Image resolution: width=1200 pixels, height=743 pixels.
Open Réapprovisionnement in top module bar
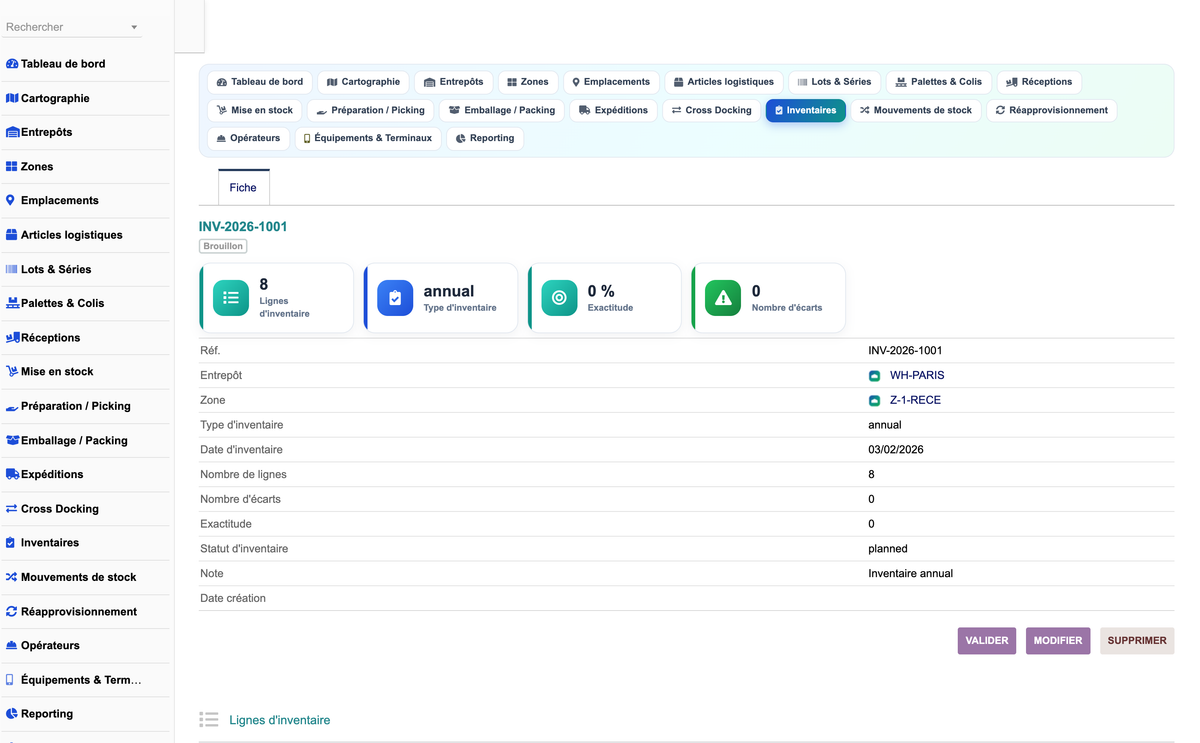pyautogui.click(x=1052, y=110)
